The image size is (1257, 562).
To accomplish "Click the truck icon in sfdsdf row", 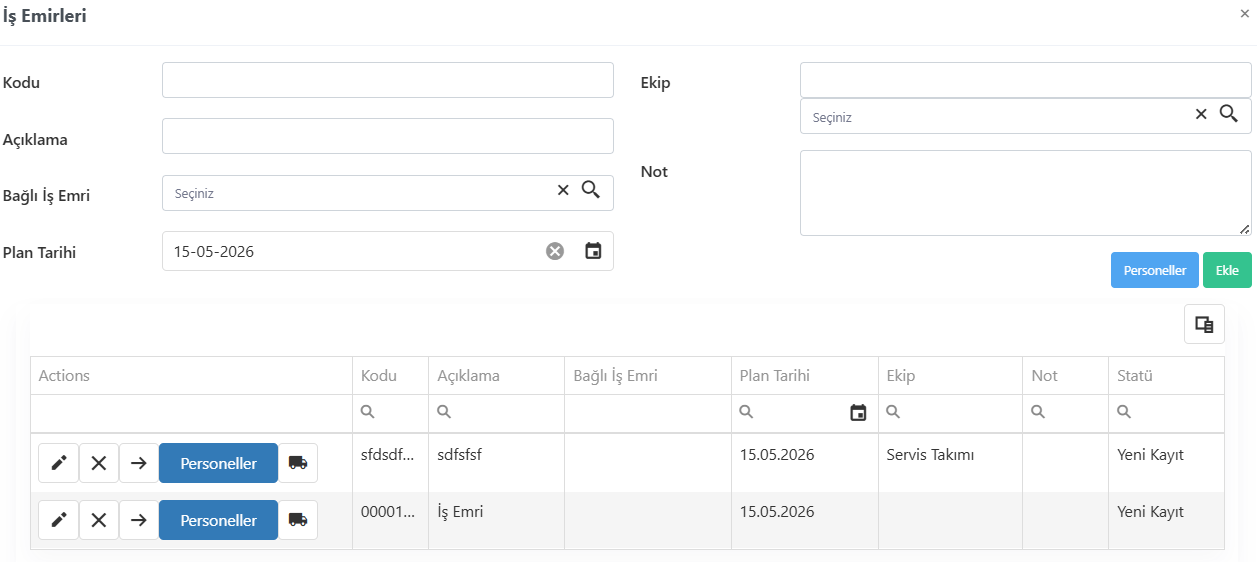I will point(297,463).
